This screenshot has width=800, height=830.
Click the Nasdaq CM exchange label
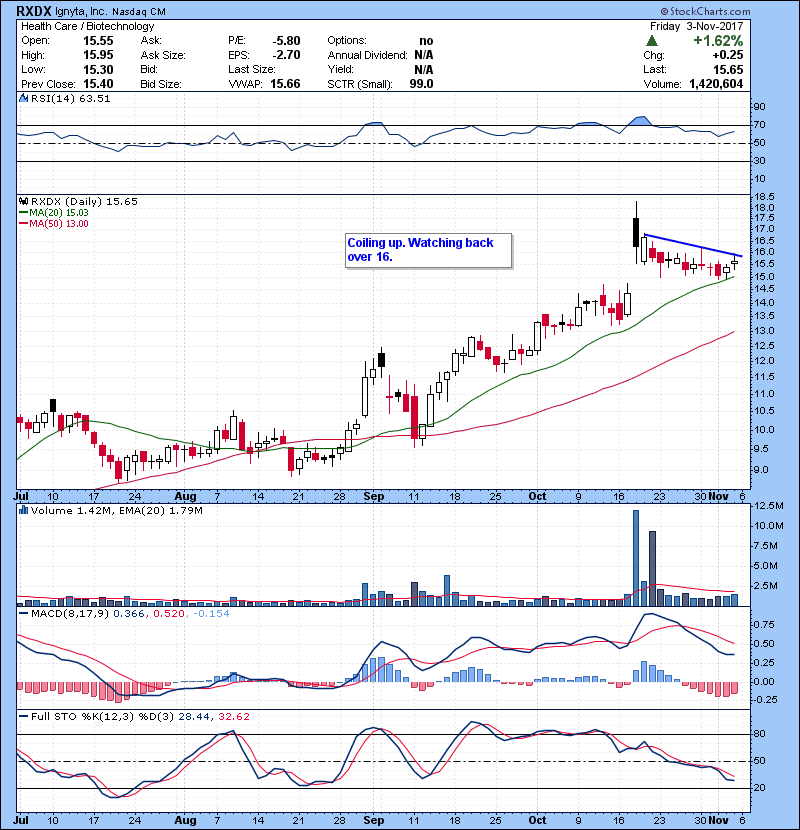(x=139, y=11)
